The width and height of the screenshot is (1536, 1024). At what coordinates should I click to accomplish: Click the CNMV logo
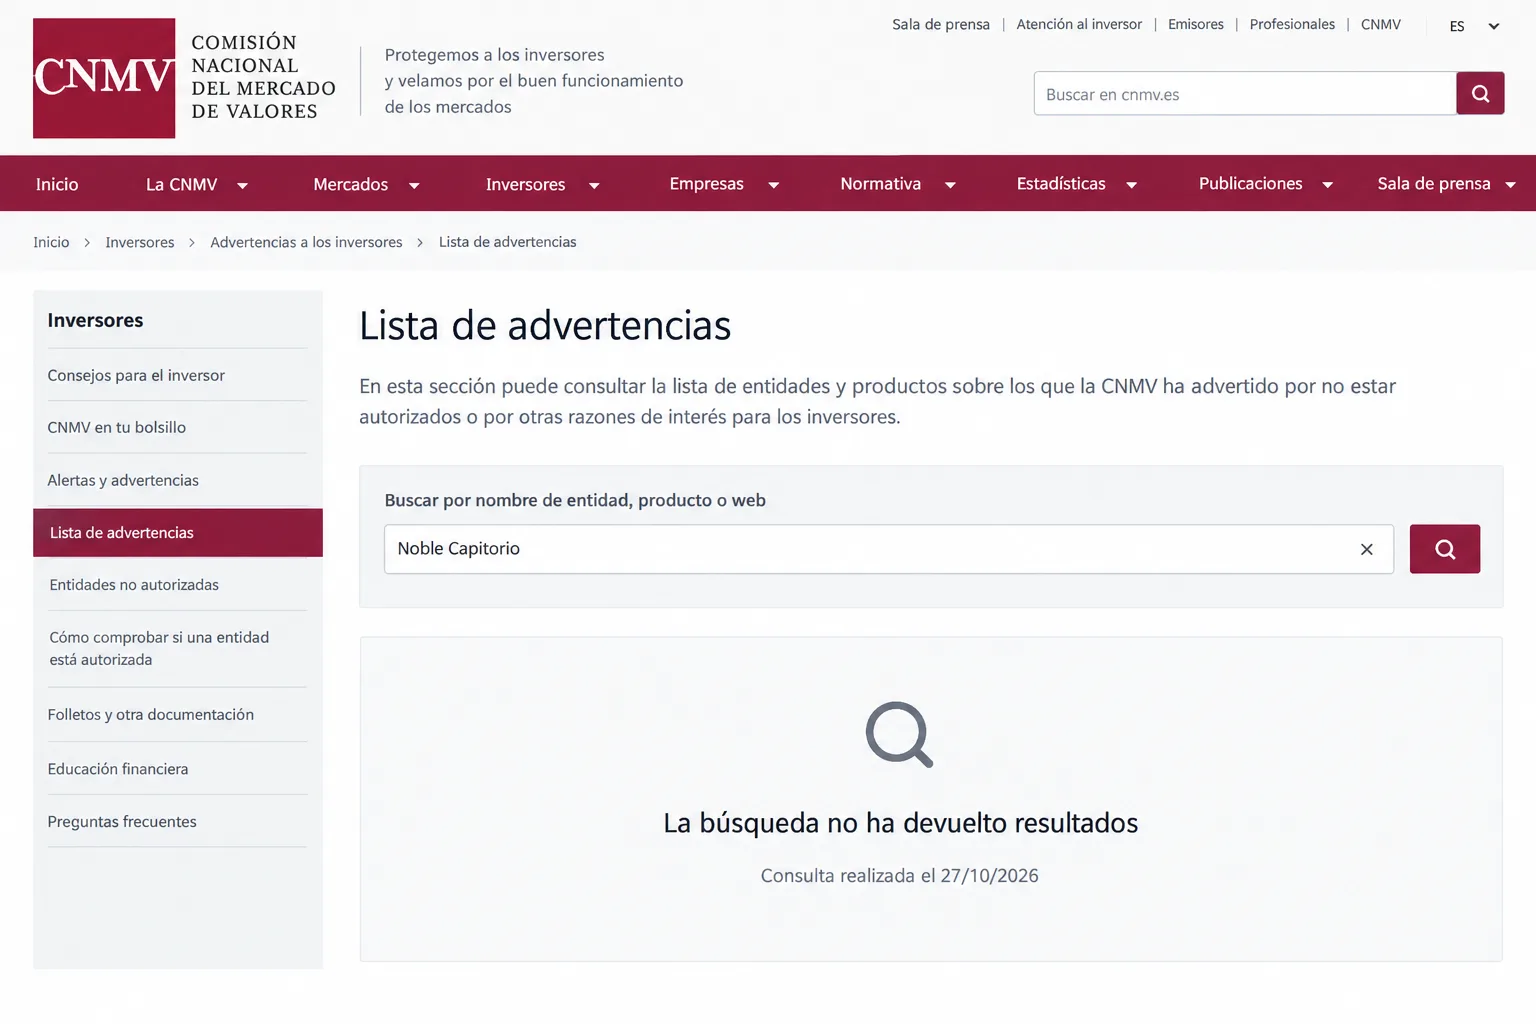[x=104, y=78]
